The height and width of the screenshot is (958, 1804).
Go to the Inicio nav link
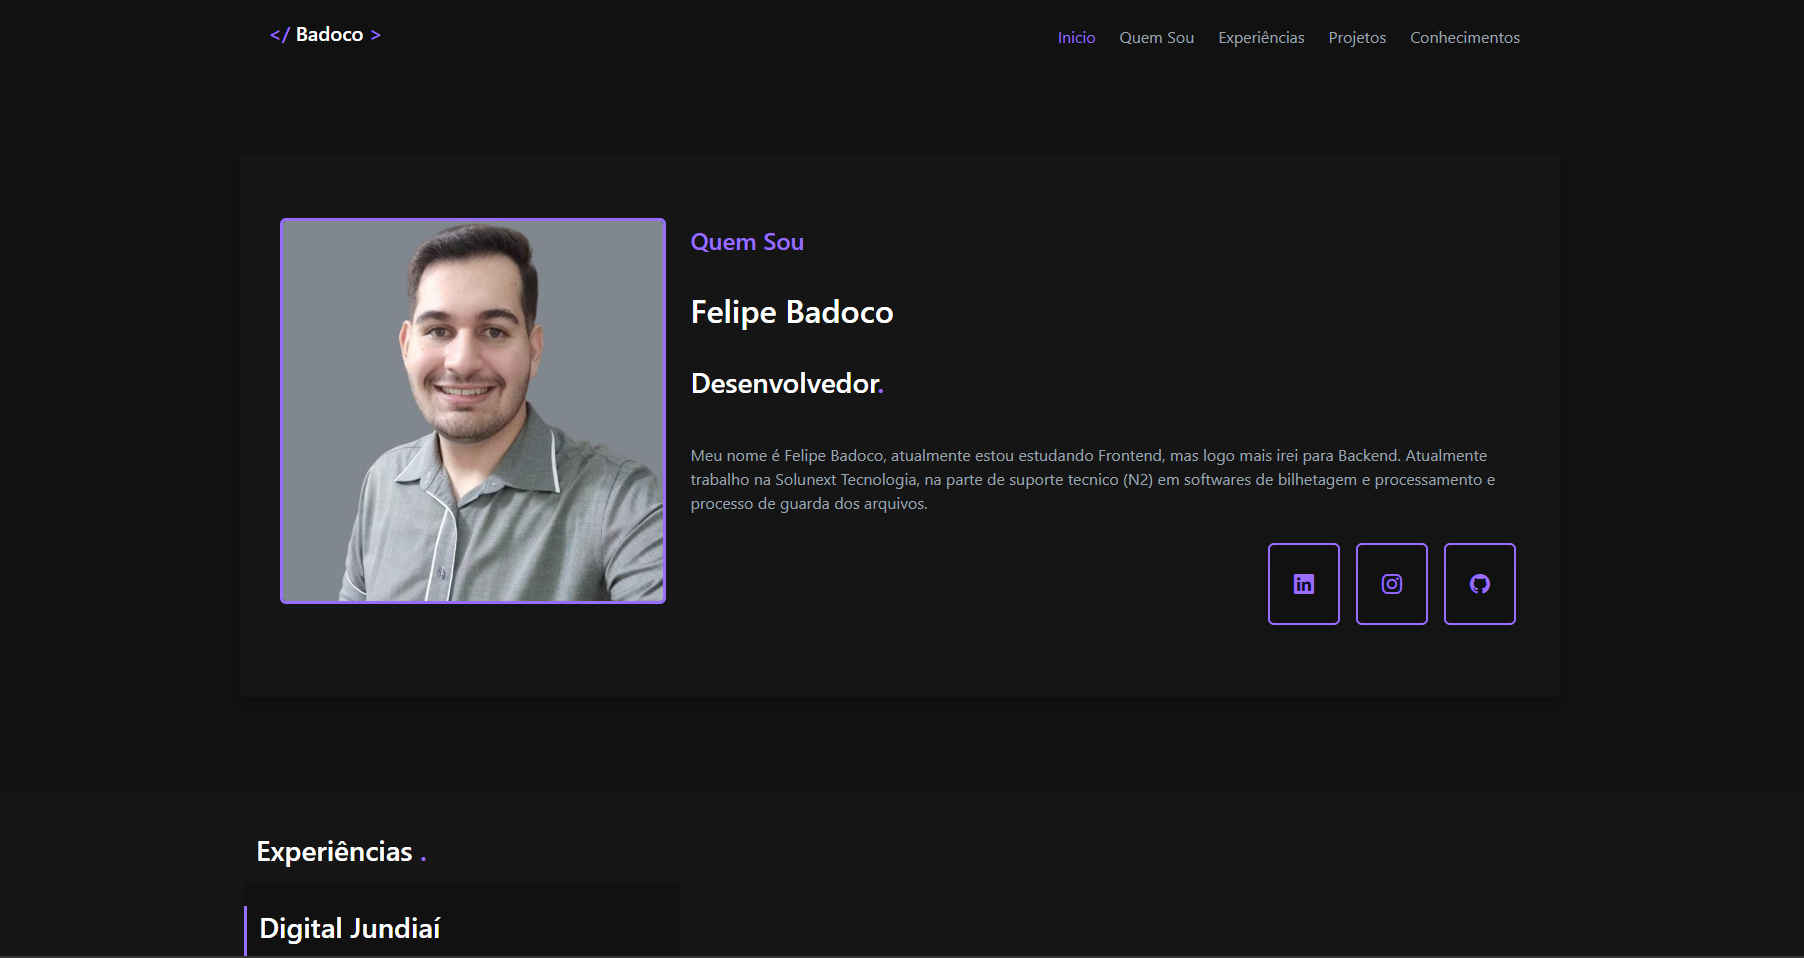[1076, 38]
